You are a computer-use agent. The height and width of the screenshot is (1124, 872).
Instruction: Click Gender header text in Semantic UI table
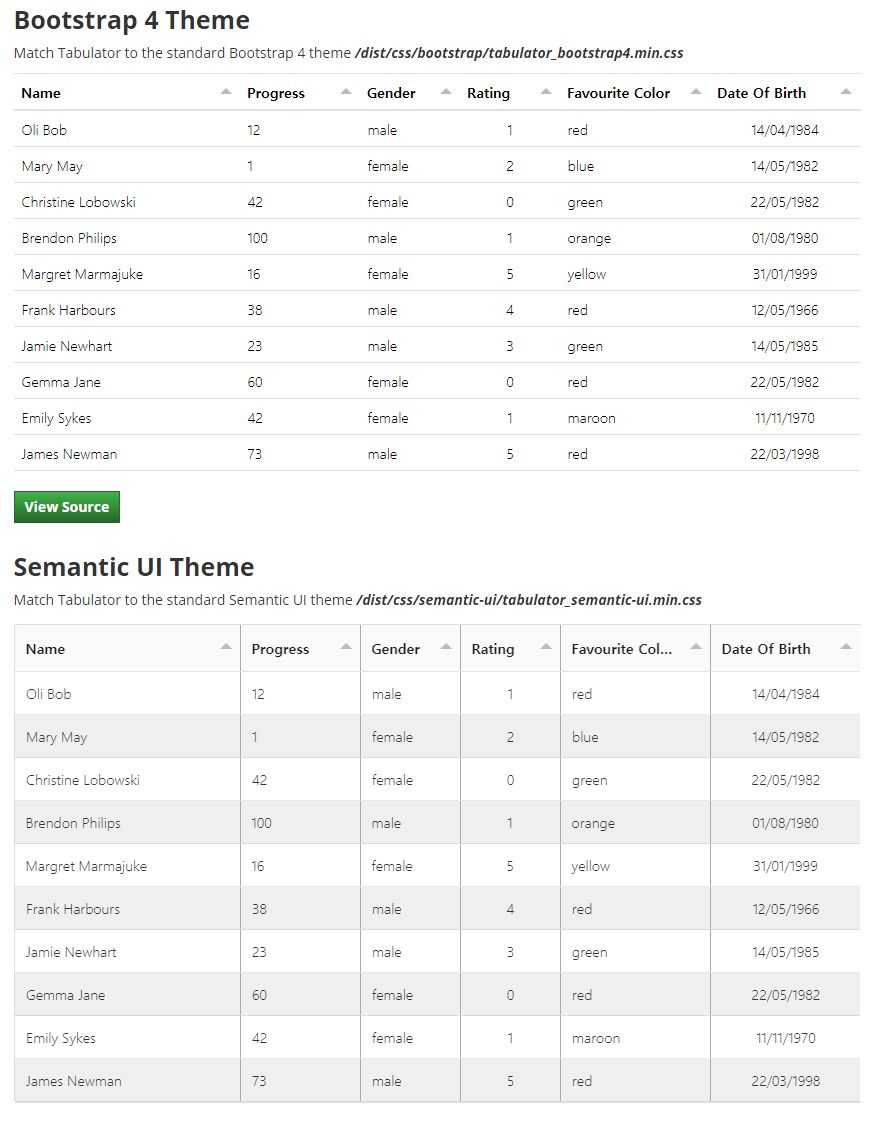[x=395, y=649]
